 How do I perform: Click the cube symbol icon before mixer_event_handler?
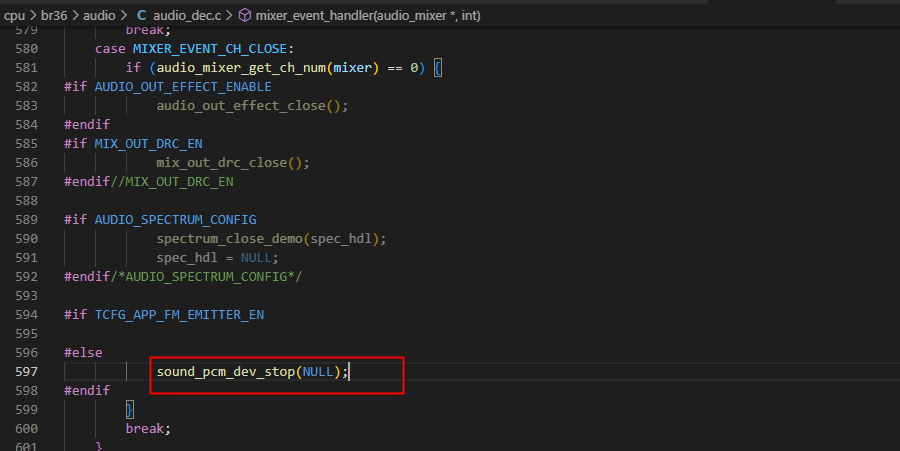[x=245, y=15]
